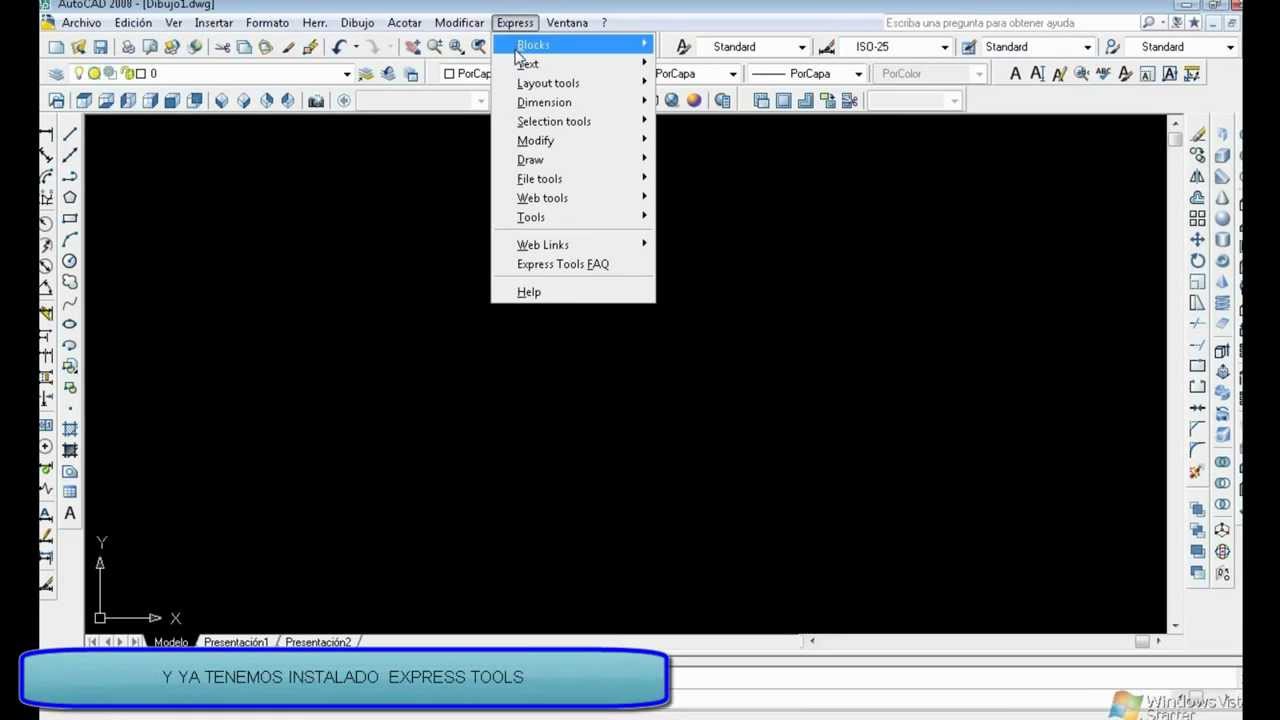Toggle the layer 0 lock icon
This screenshot has height=720, width=1280.
(x=126, y=73)
